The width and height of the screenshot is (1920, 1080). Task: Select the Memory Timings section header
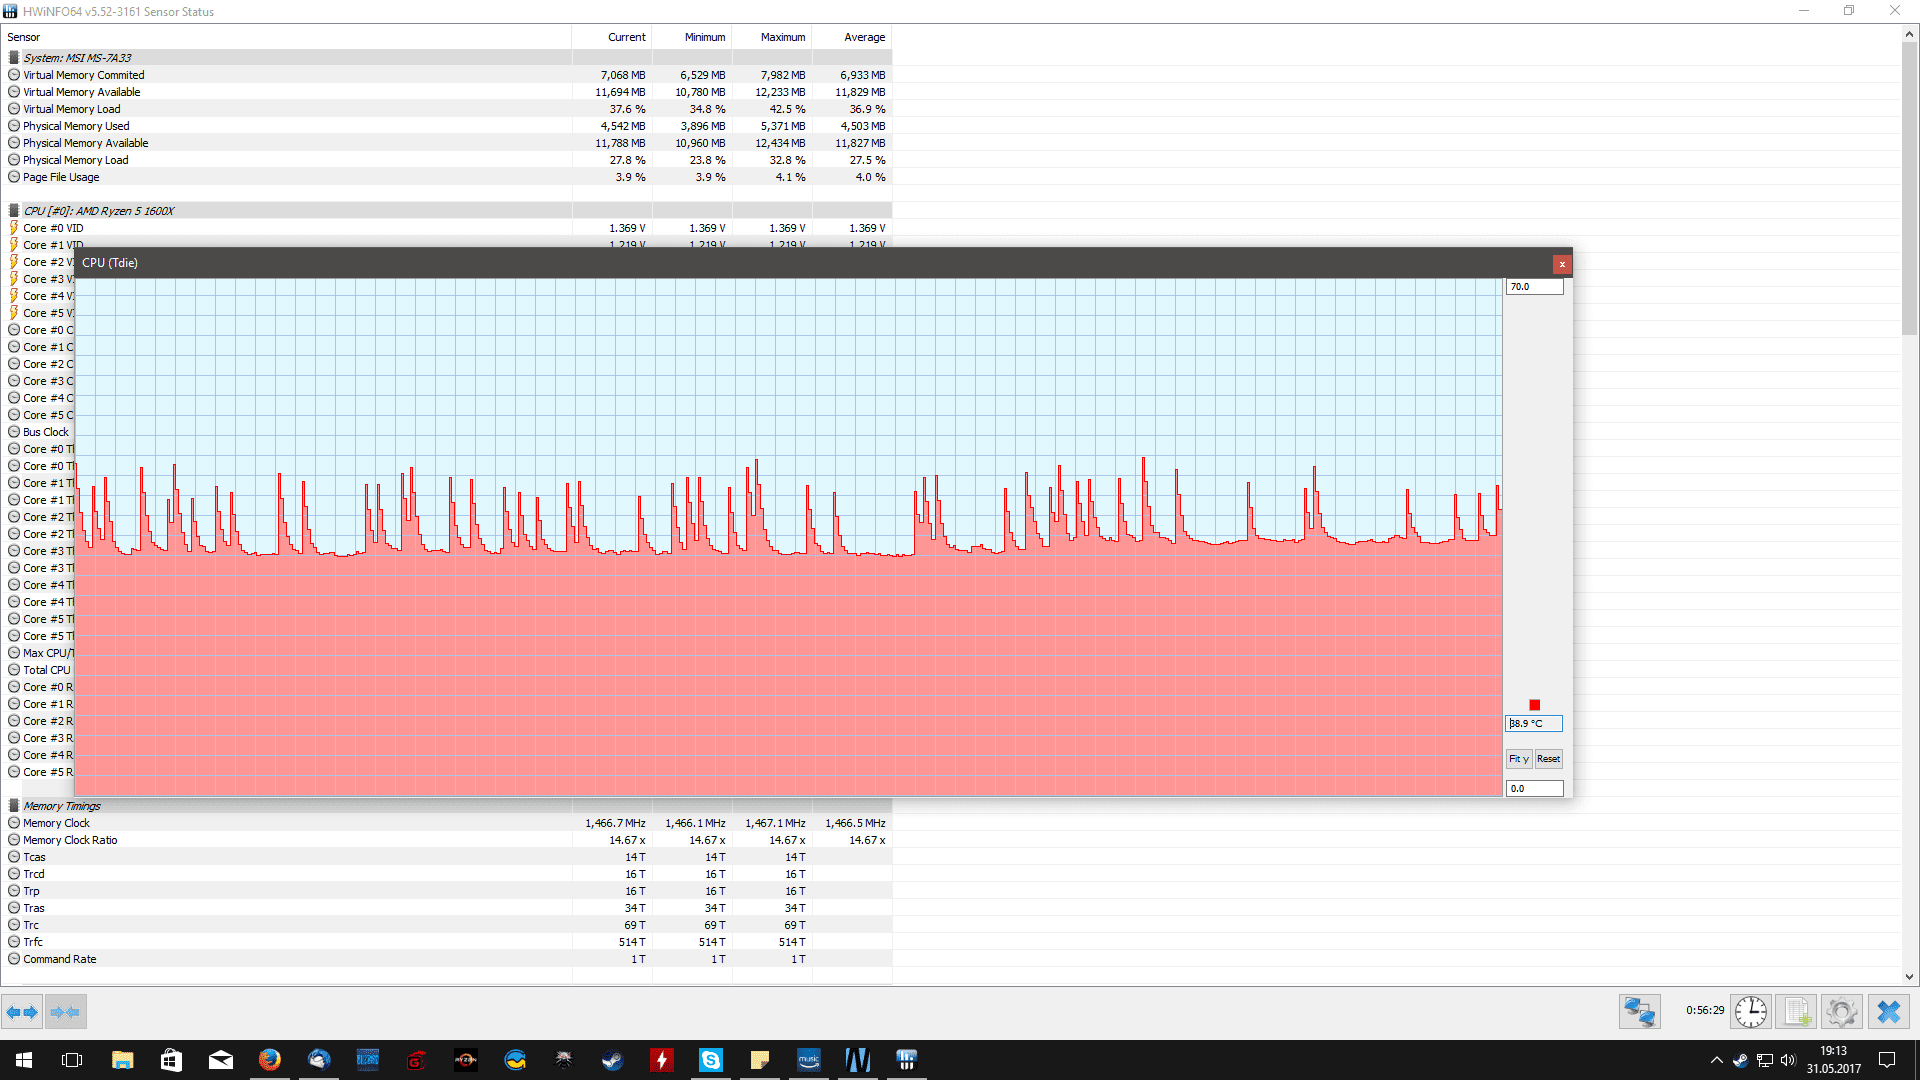[62, 806]
